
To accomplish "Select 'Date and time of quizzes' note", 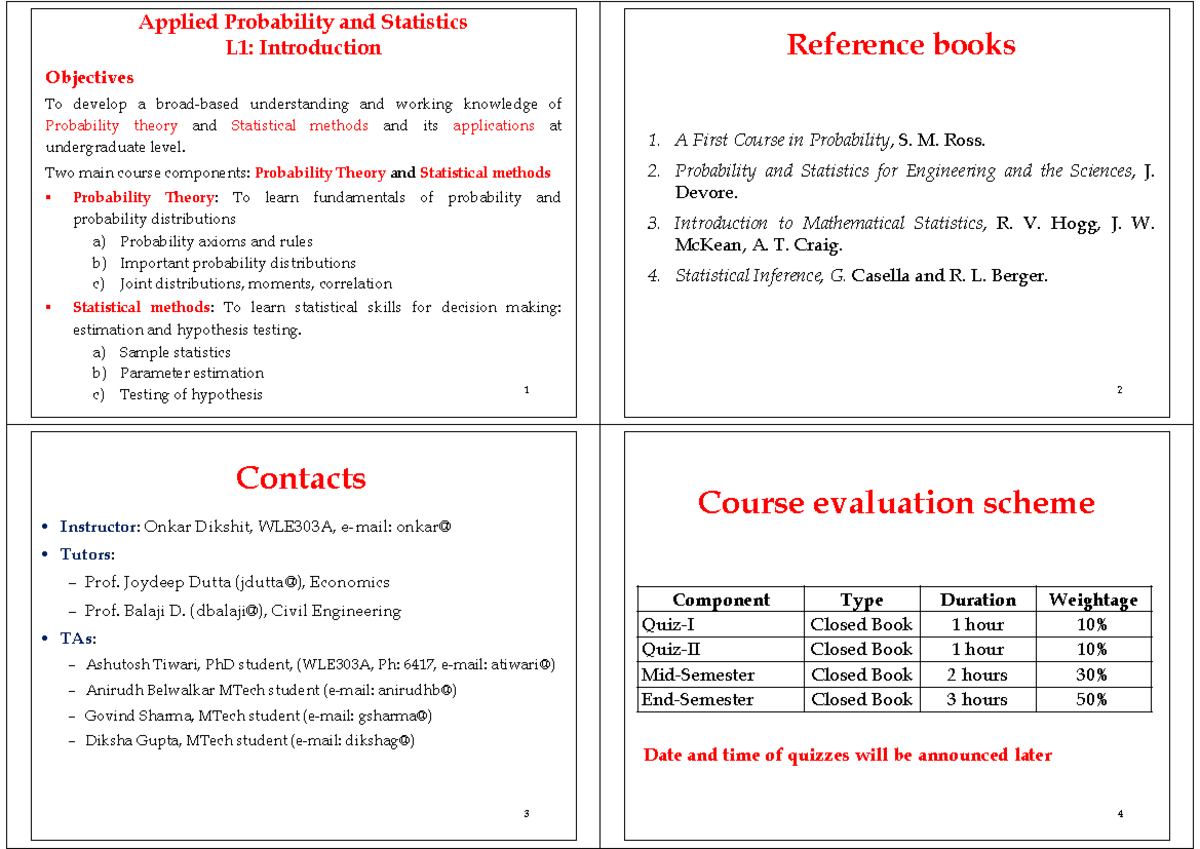I will (x=848, y=755).
